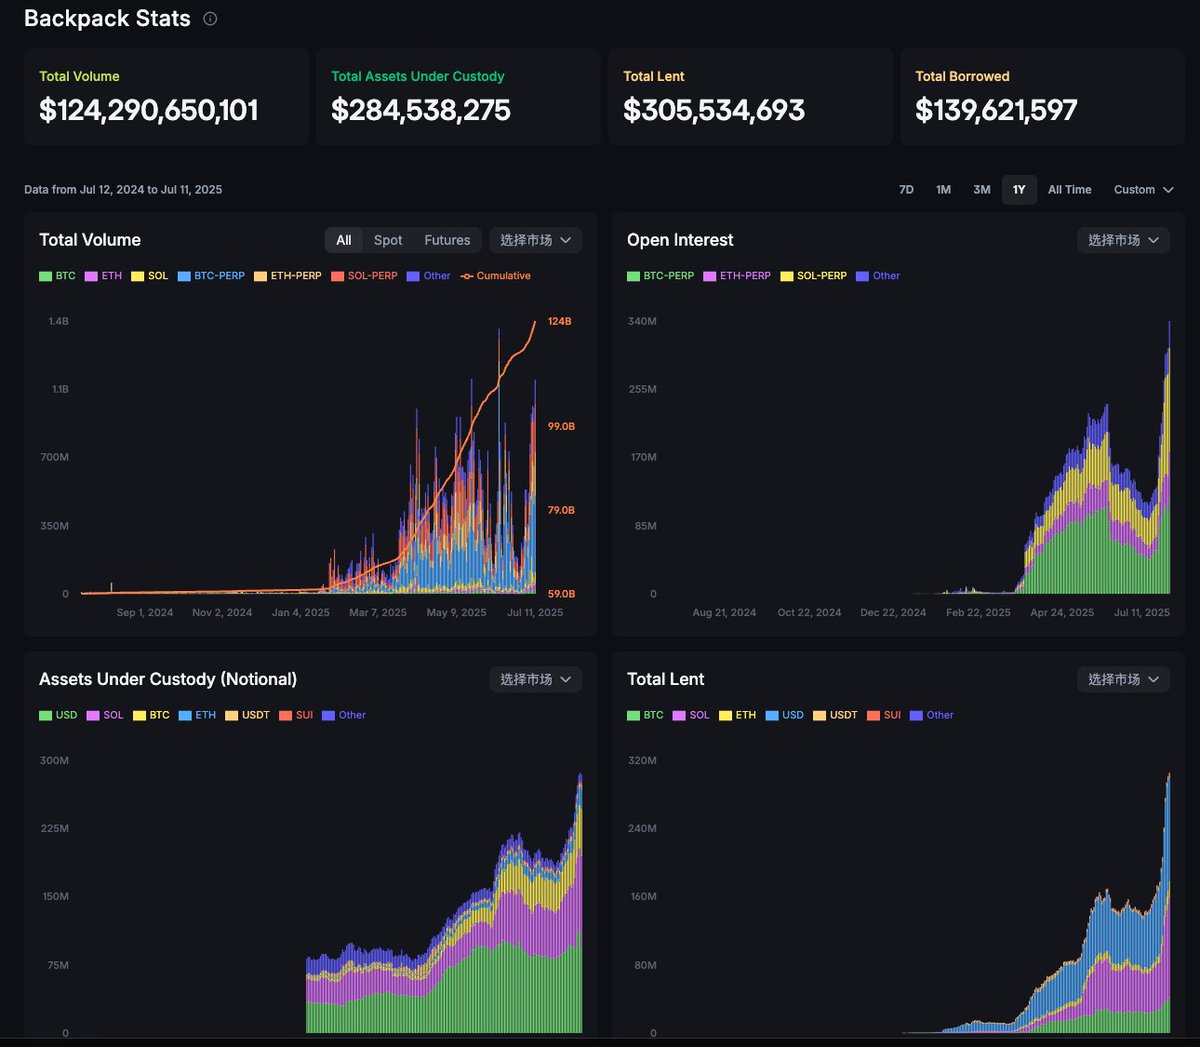Select the 1M time range
The width and height of the screenshot is (1200, 1047).
coord(943,189)
